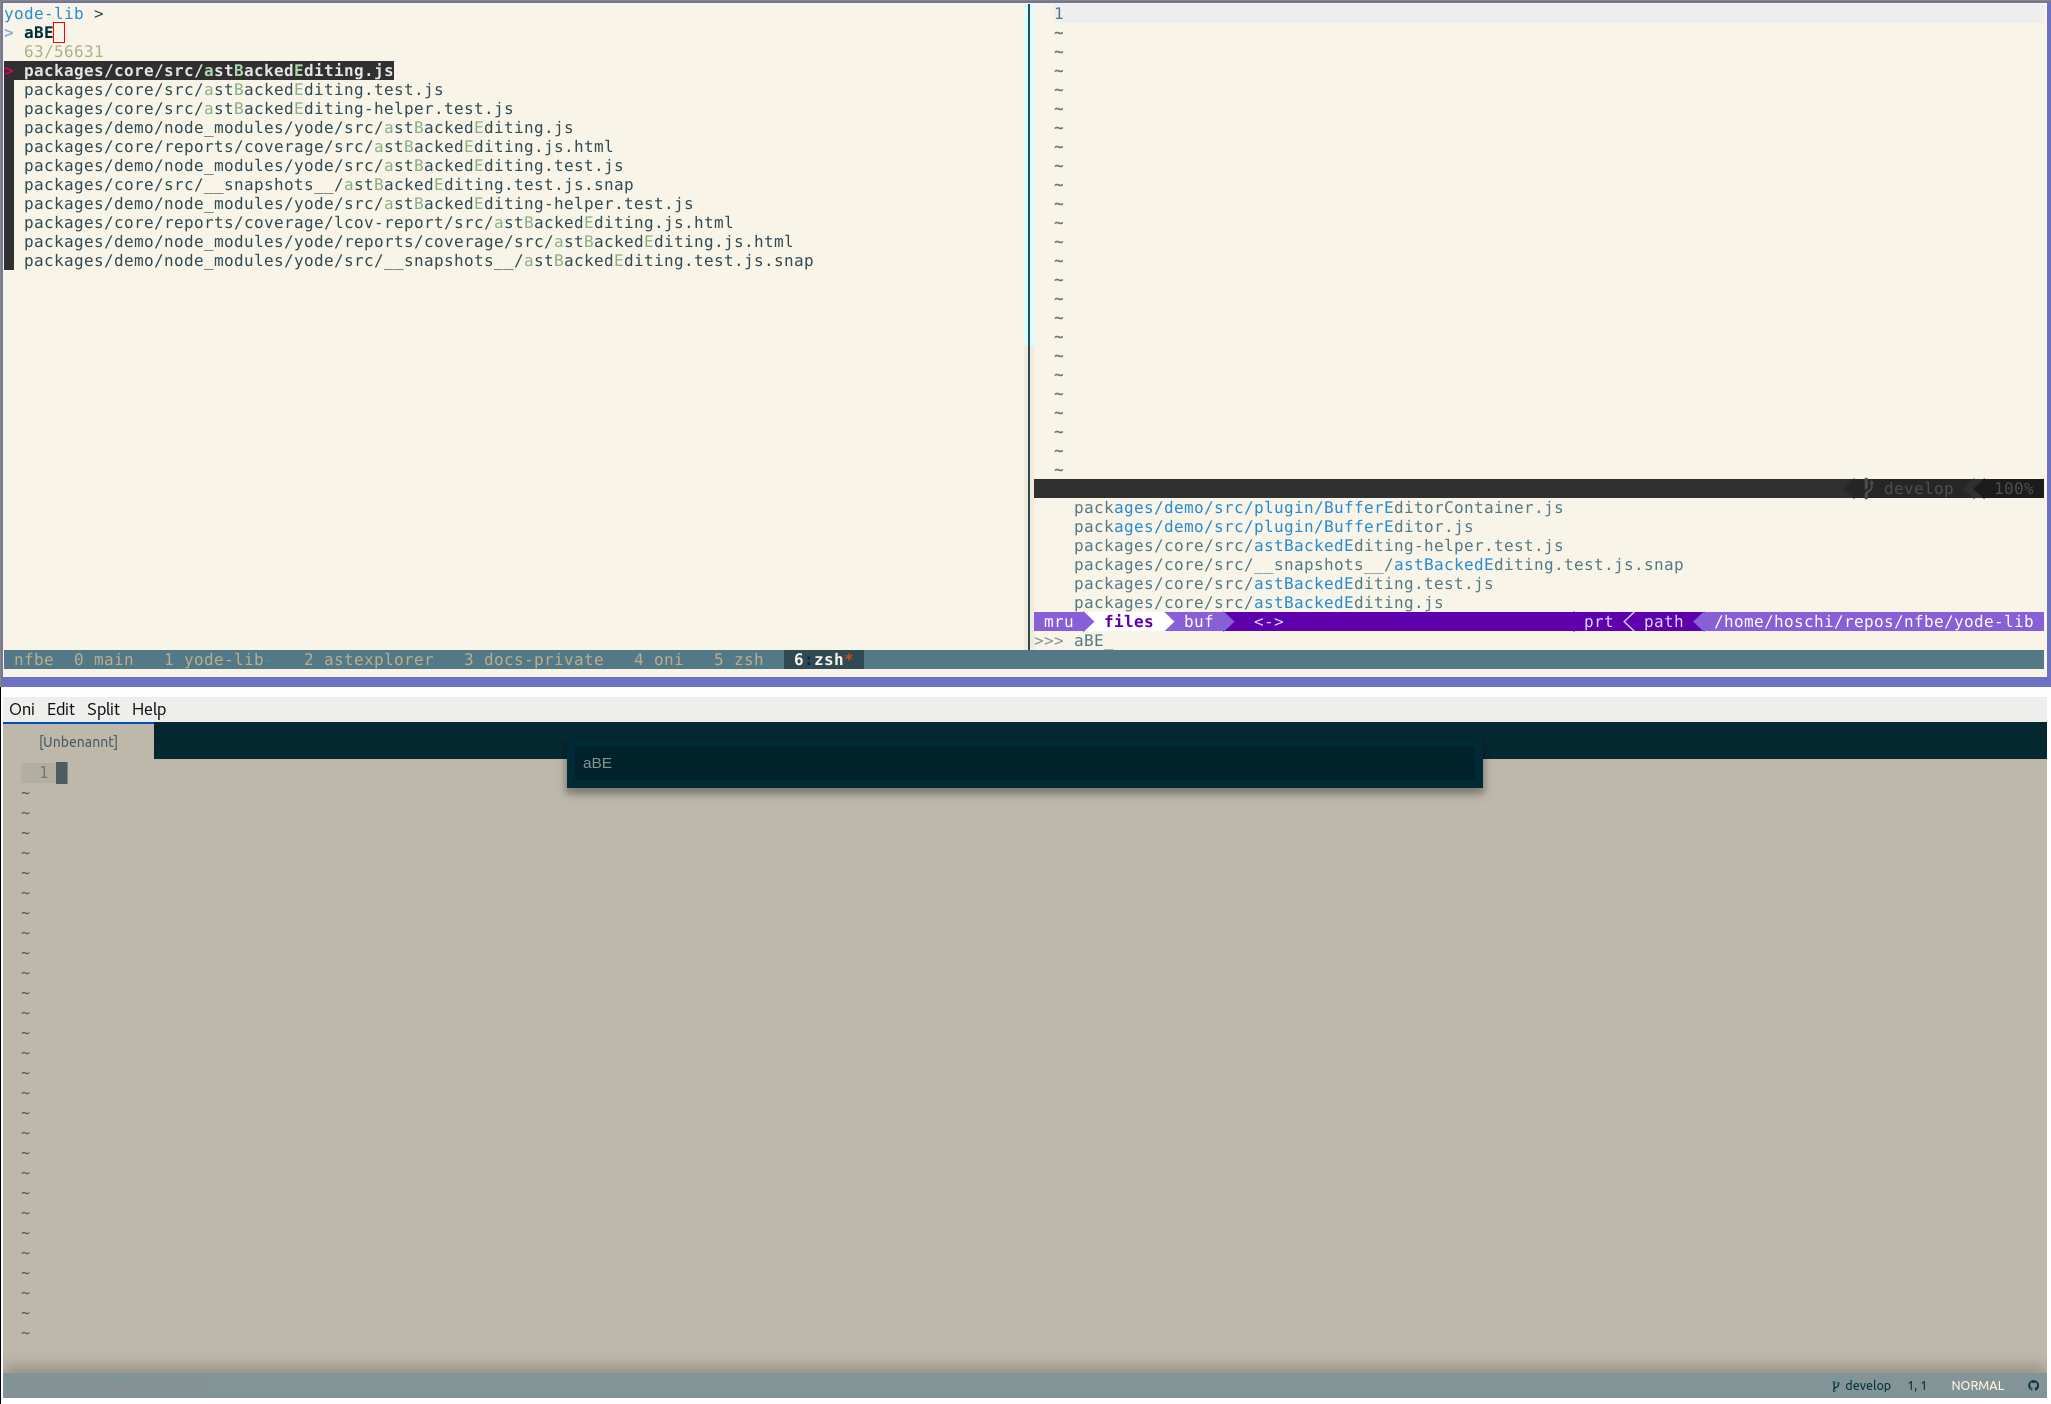Viewport: 2051px width, 1404px height.
Task: Select the mru mode in CtrlP bar
Action: (x=1058, y=621)
